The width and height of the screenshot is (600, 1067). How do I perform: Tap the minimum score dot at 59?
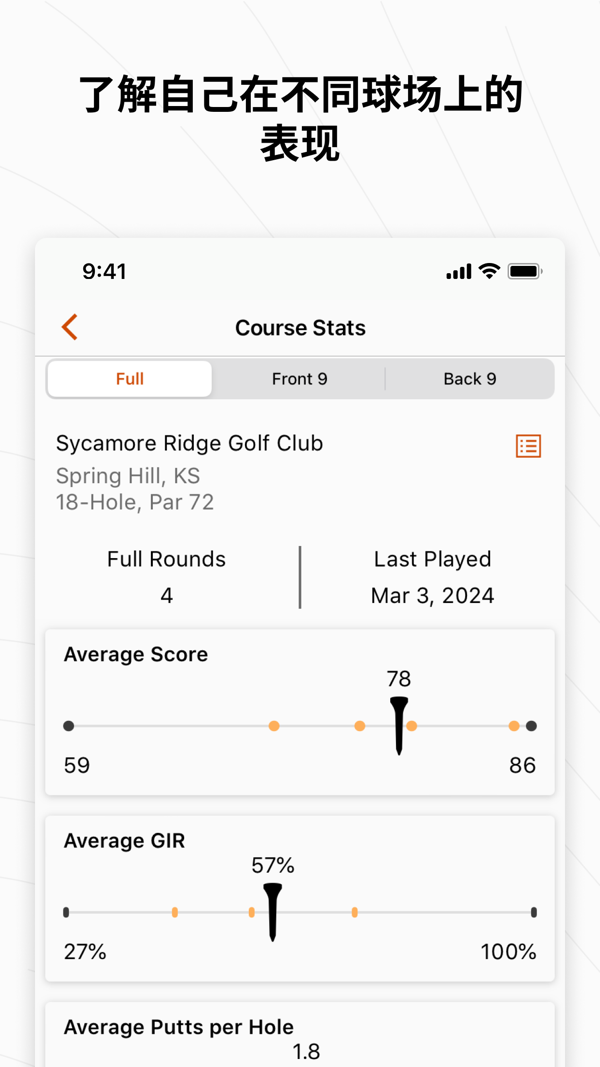click(68, 726)
